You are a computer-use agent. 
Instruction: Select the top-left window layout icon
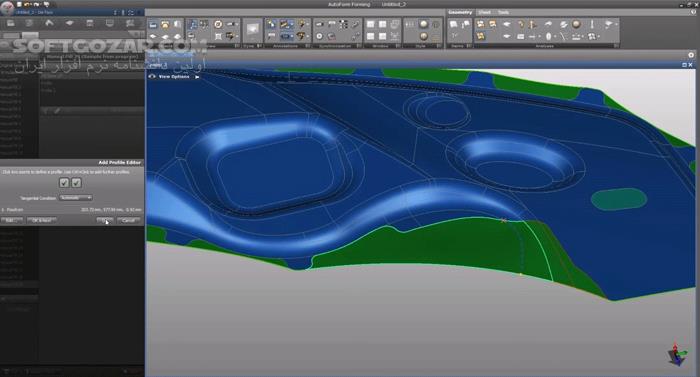[371, 25]
